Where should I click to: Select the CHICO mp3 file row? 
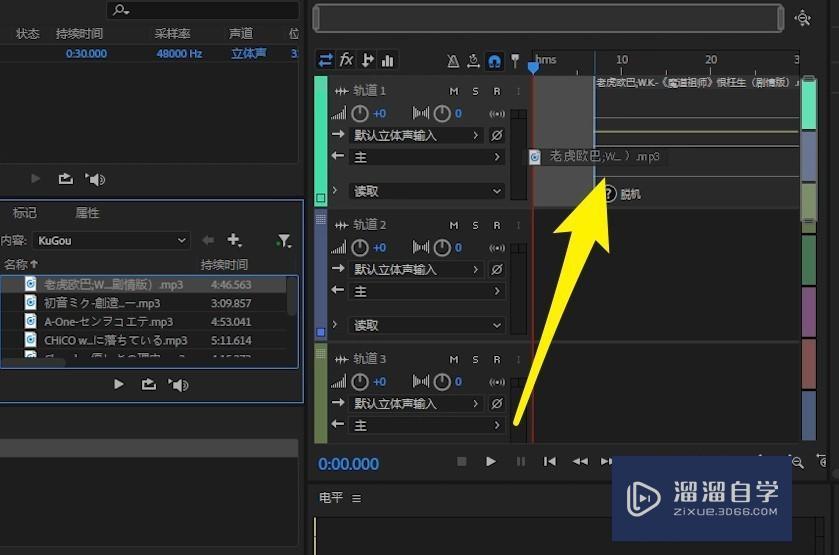(143, 340)
